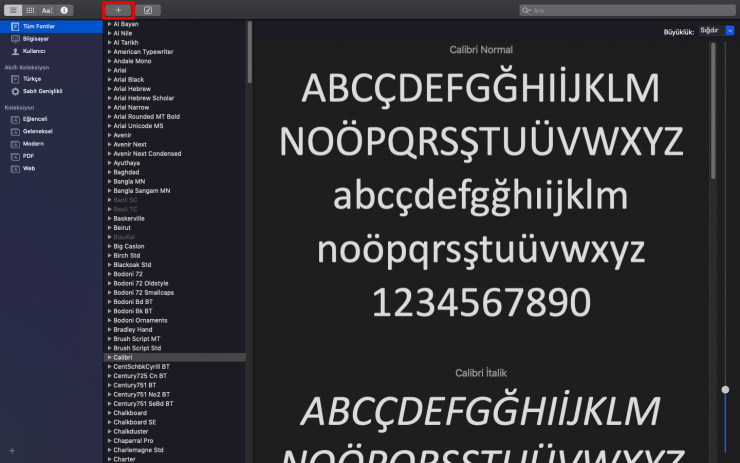
Task: Click the Eğlenceli collection icon
Action: (x=15, y=119)
